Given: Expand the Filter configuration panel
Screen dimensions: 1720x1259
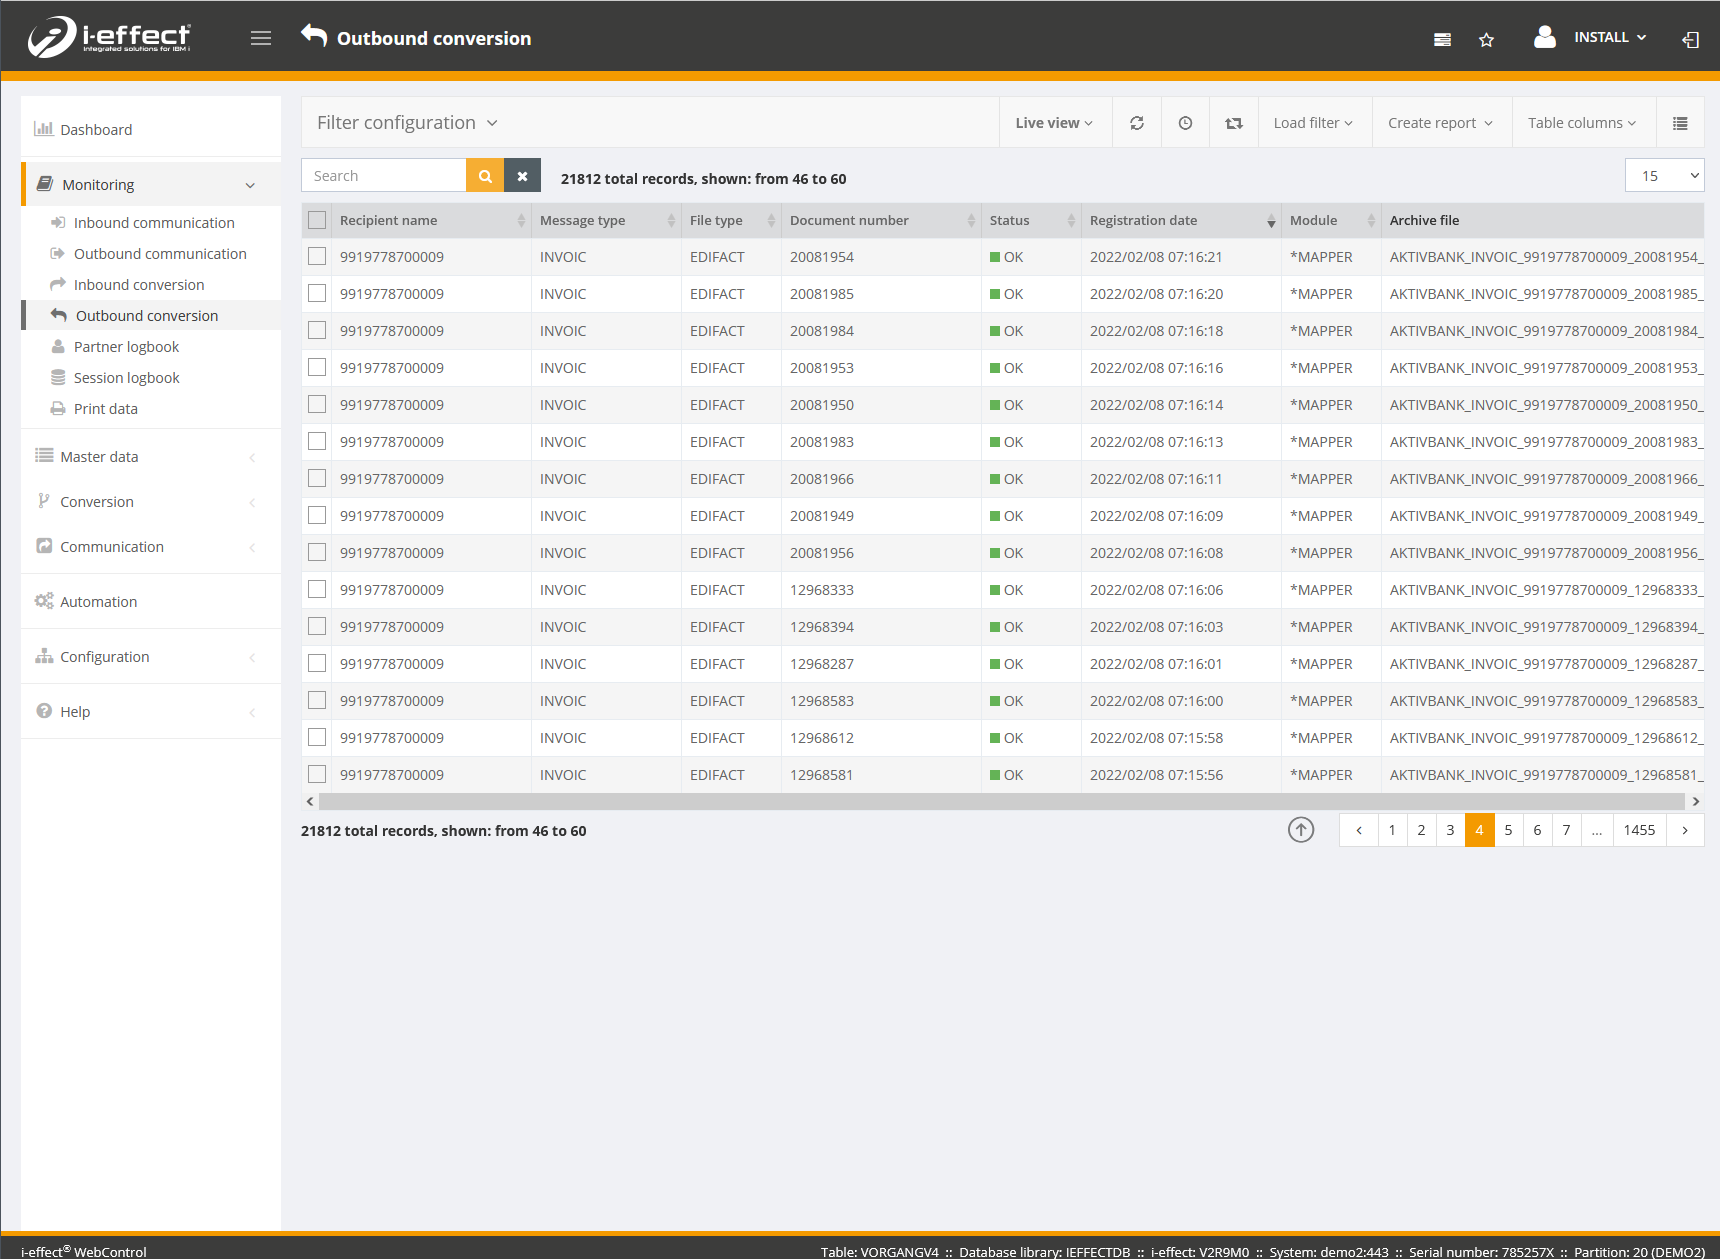Looking at the screenshot, I should (x=407, y=123).
